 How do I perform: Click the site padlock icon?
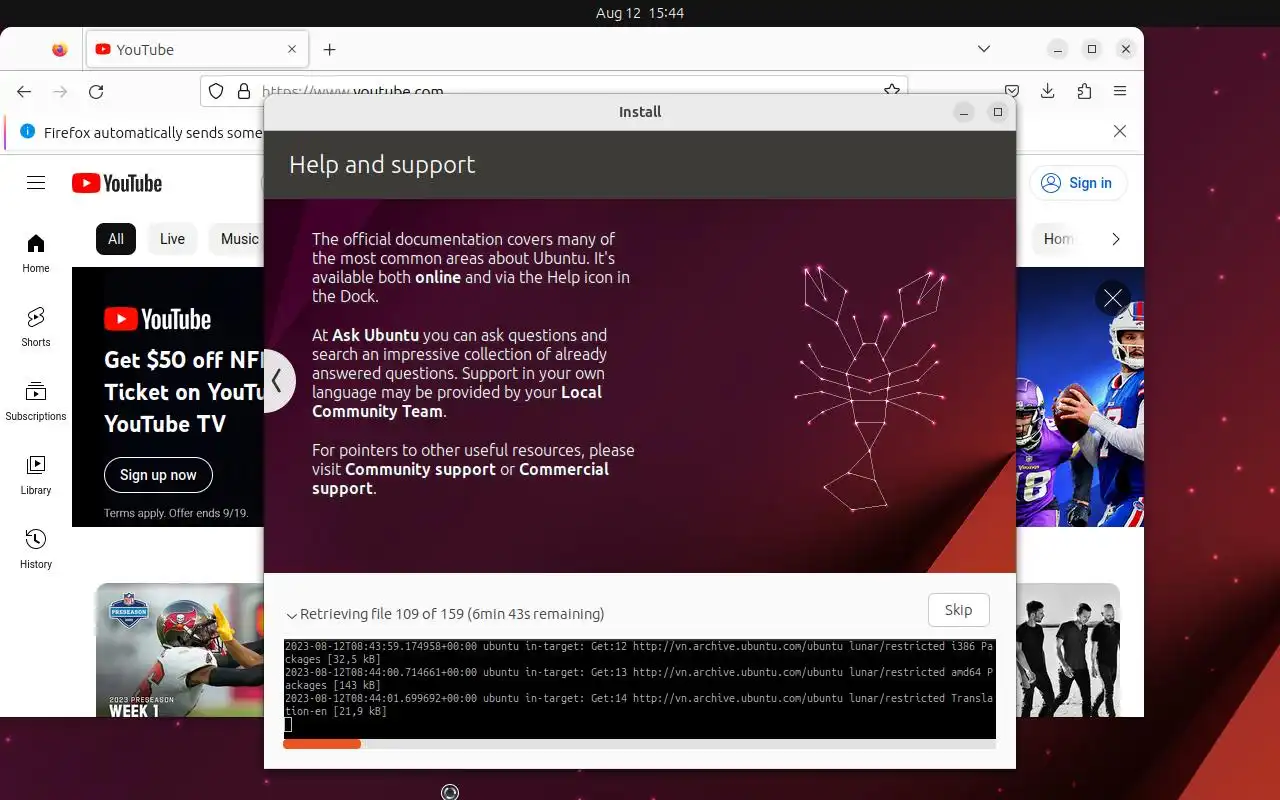[x=243, y=91]
